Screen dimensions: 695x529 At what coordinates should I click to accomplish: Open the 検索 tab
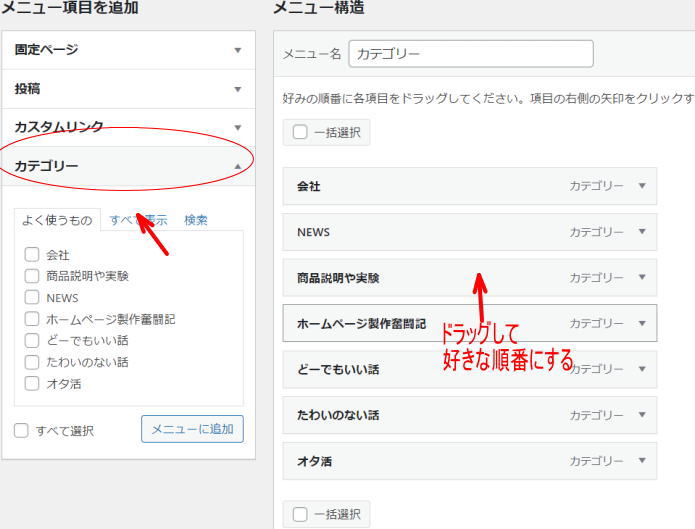click(196, 220)
